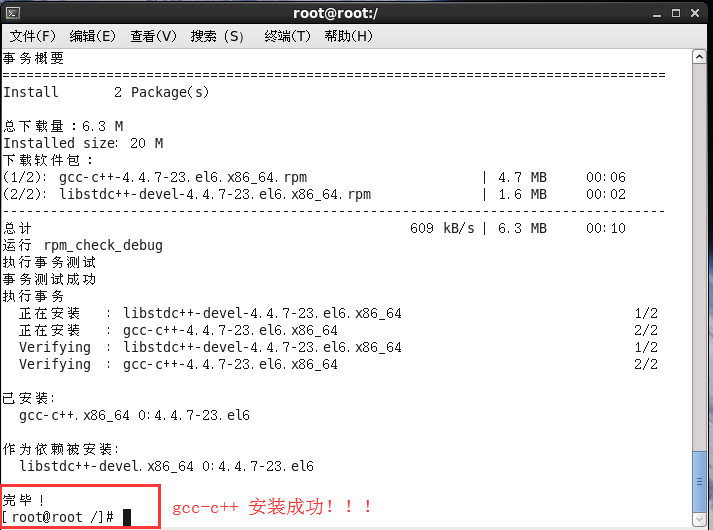Click the 00:06 download time
The width and height of the screenshot is (713, 530).
click(606, 177)
